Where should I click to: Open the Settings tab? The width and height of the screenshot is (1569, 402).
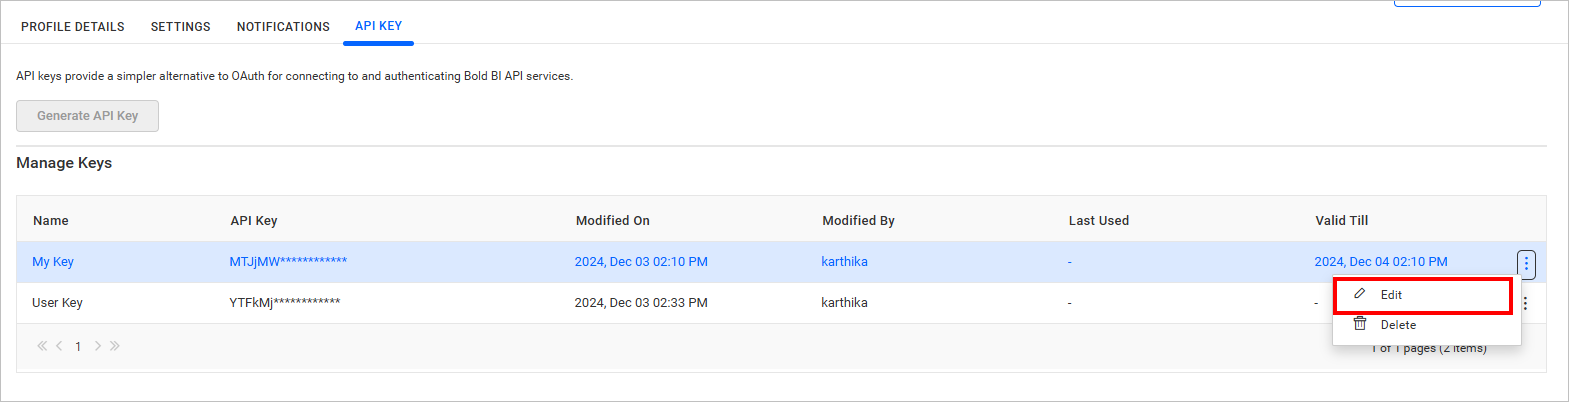pyautogui.click(x=180, y=27)
